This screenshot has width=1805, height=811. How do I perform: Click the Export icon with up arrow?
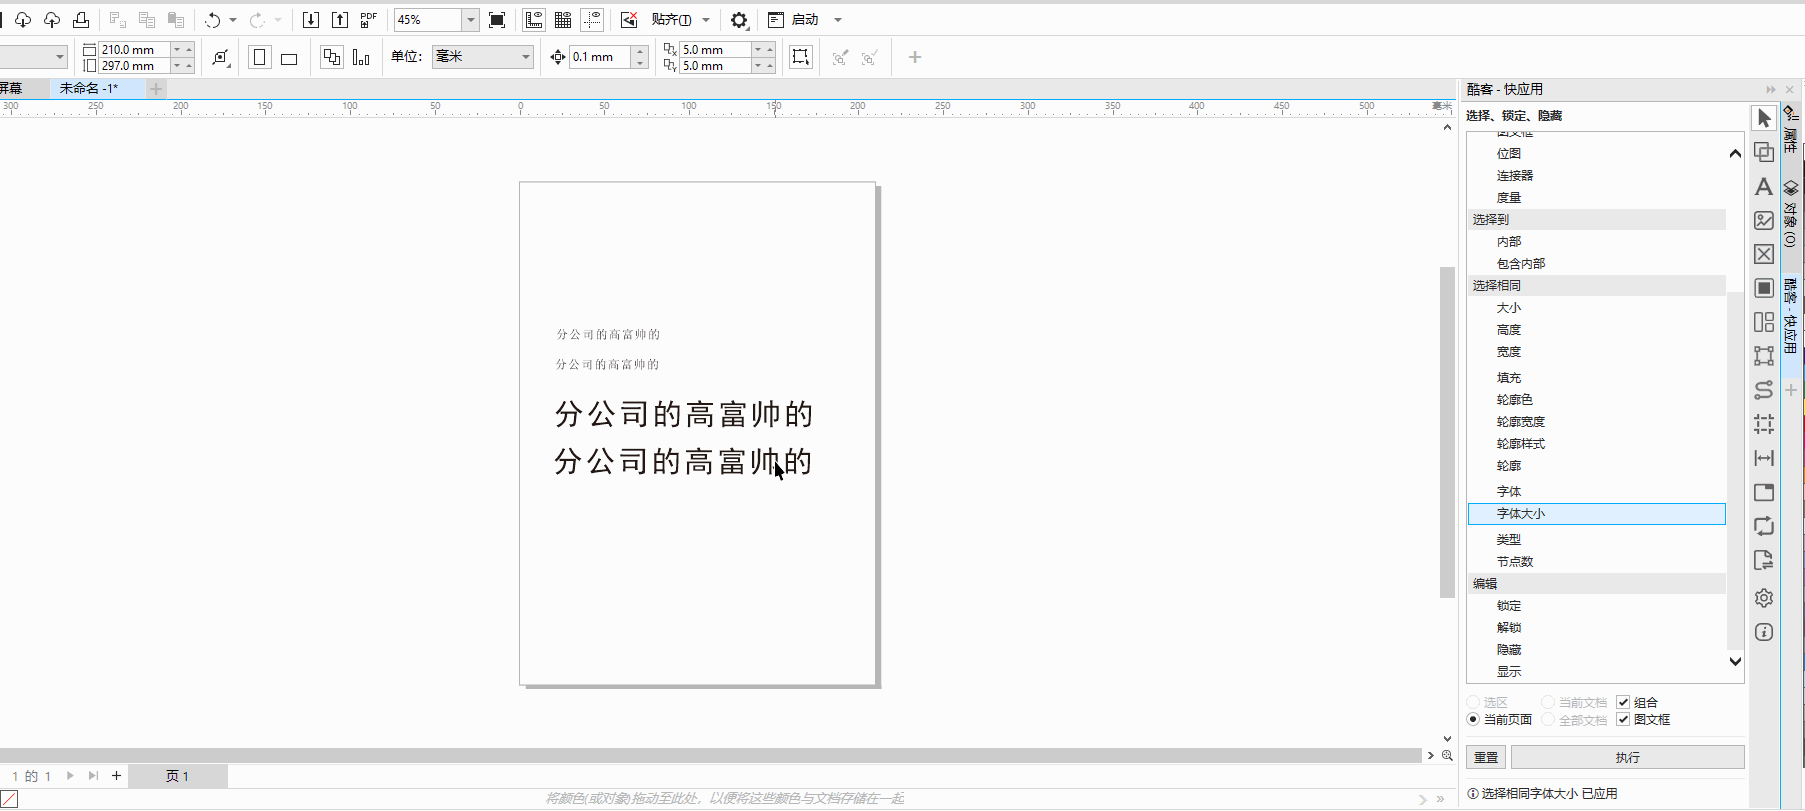click(340, 20)
